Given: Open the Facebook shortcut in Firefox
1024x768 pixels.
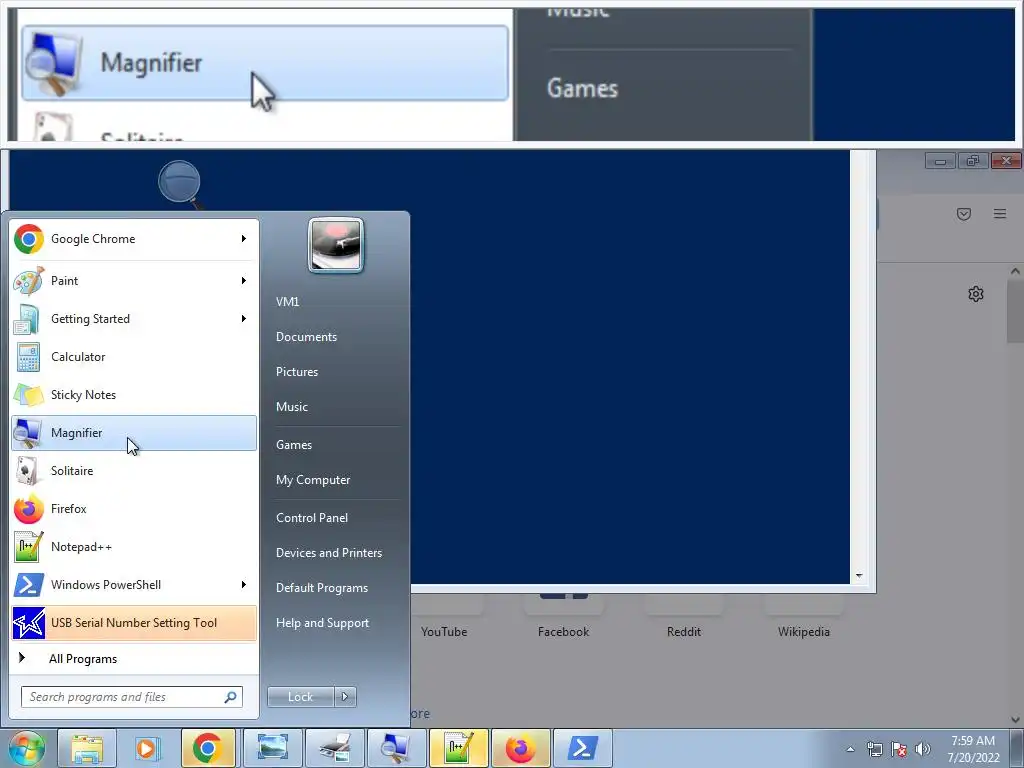Looking at the screenshot, I should 564,632.
